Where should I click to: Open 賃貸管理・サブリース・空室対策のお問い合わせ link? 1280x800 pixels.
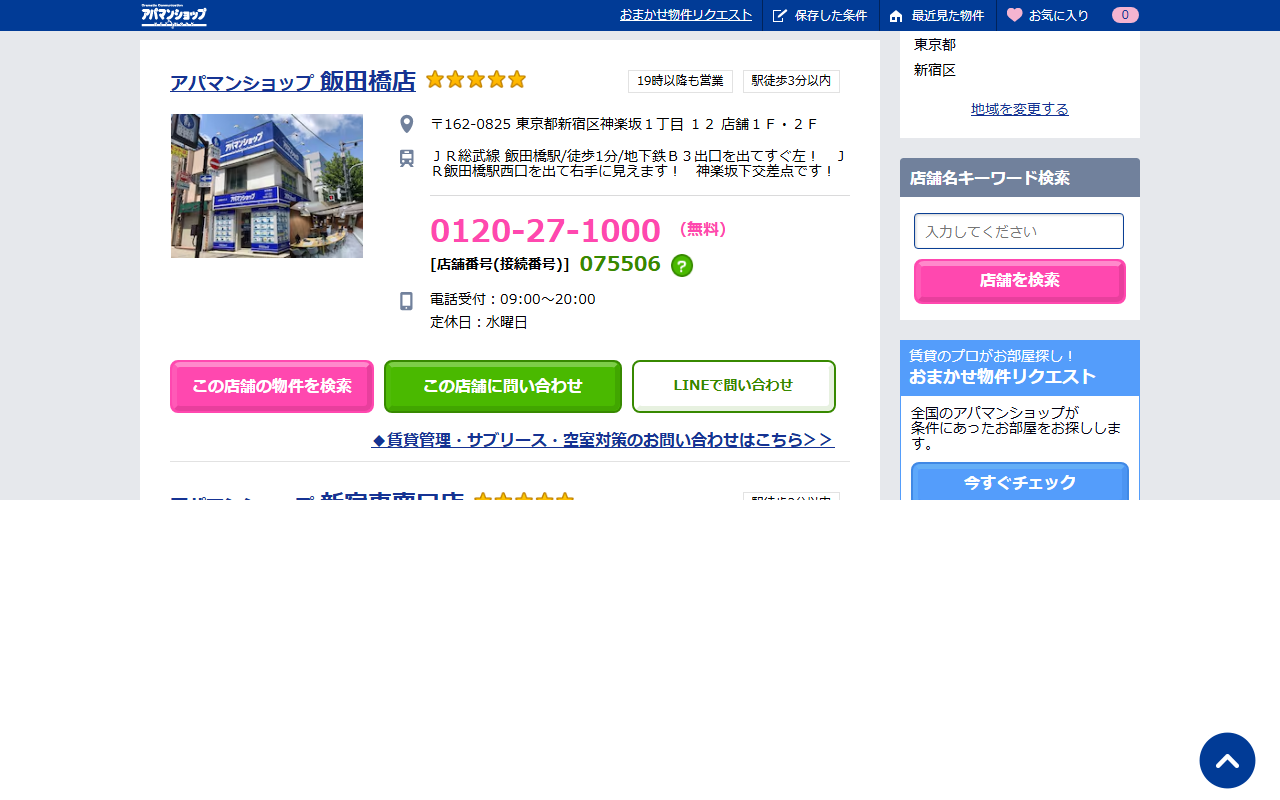pos(603,439)
